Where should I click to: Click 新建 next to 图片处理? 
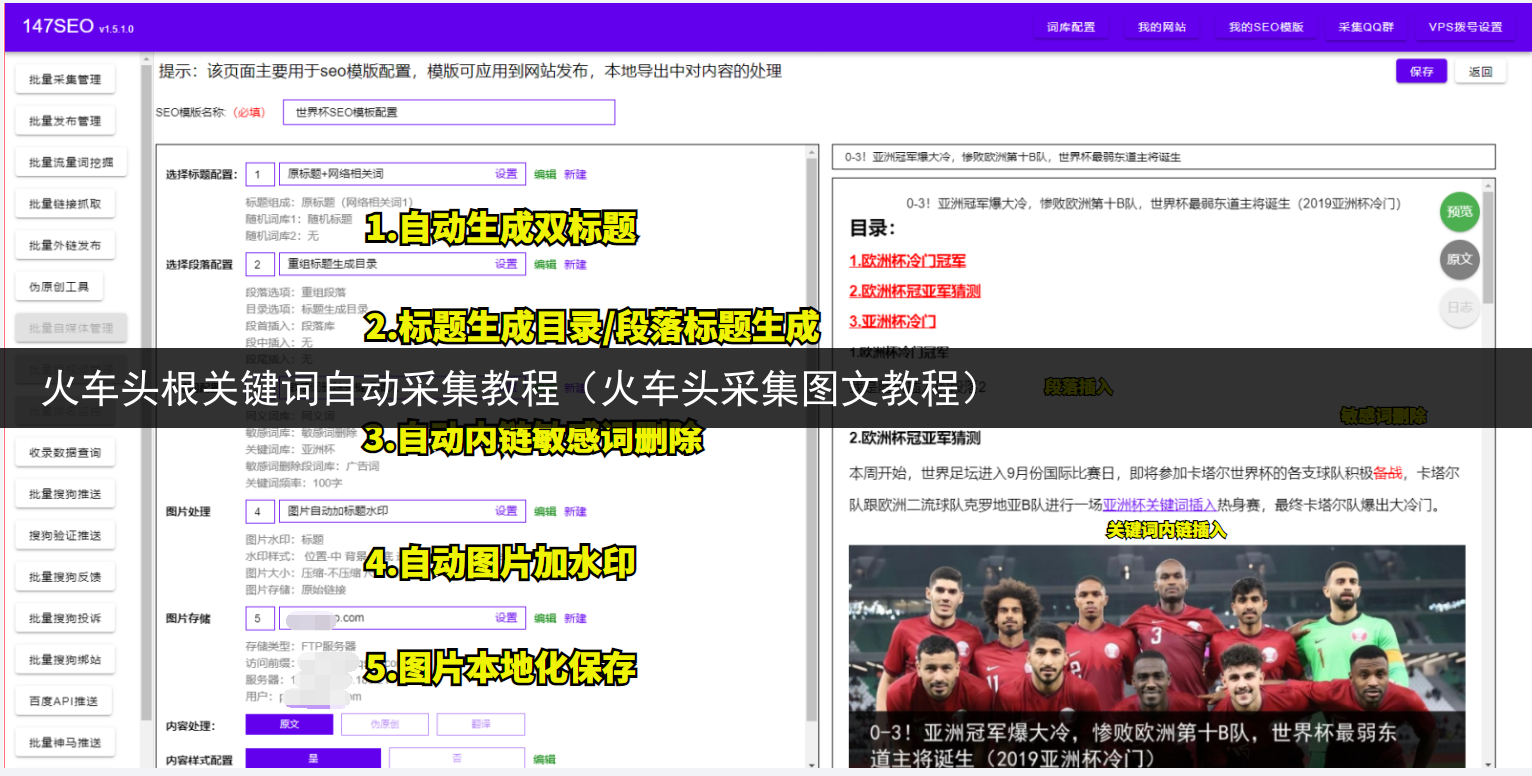[575, 511]
